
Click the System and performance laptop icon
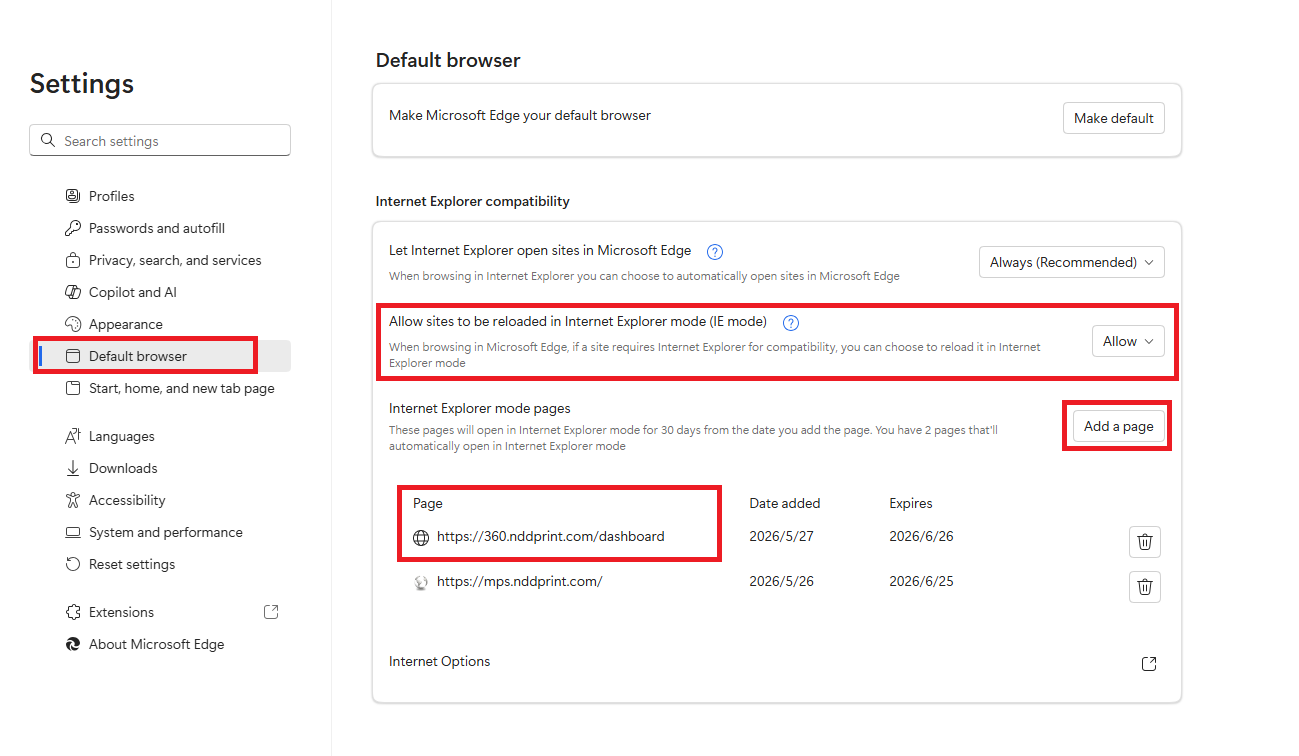click(x=72, y=532)
